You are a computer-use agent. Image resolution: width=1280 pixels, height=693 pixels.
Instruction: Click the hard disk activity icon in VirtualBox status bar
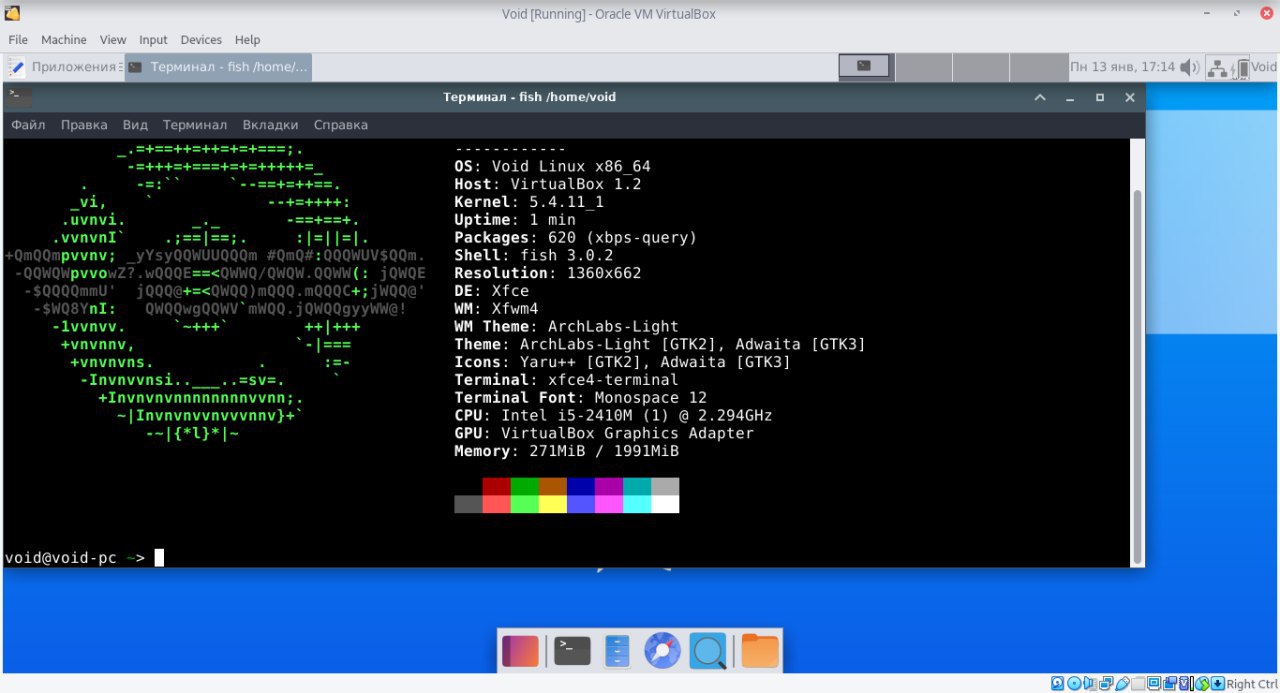pyautogui.click(x=1057, y=684)
